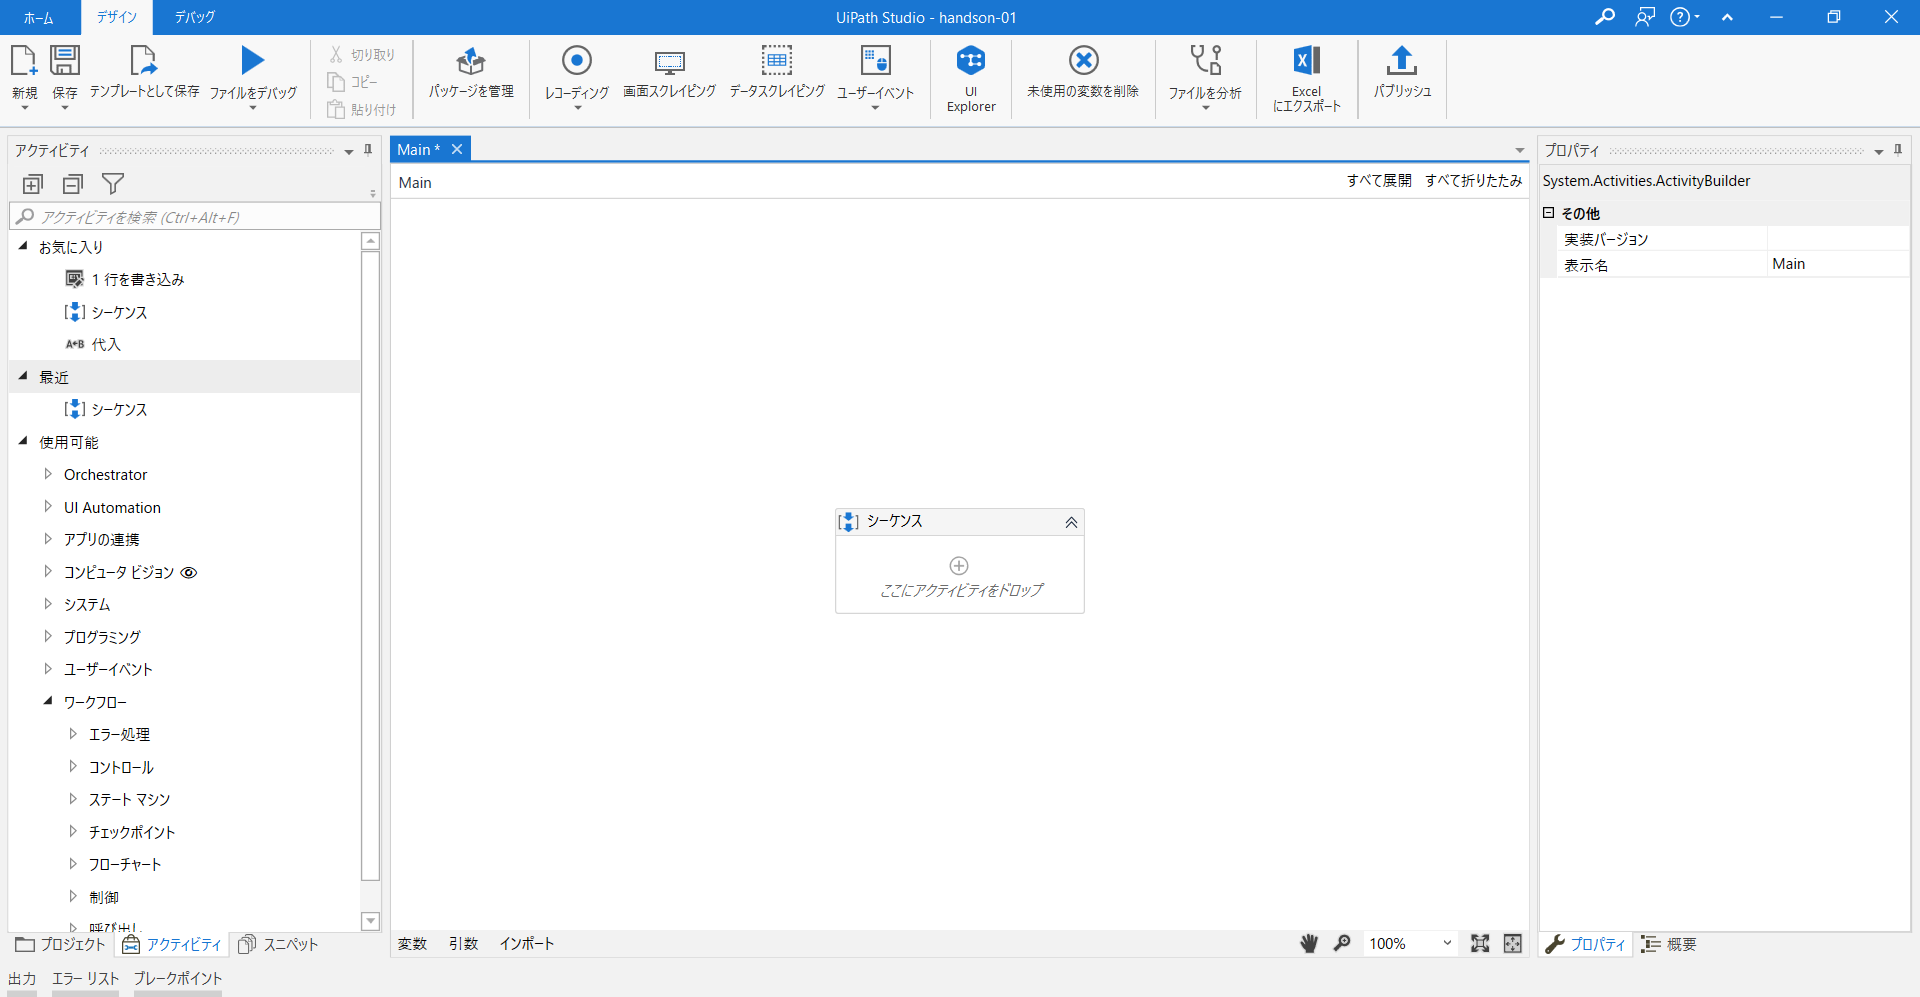
Task: Click the パブリッシュ publish icon
Action: [x=1402, y=61]
